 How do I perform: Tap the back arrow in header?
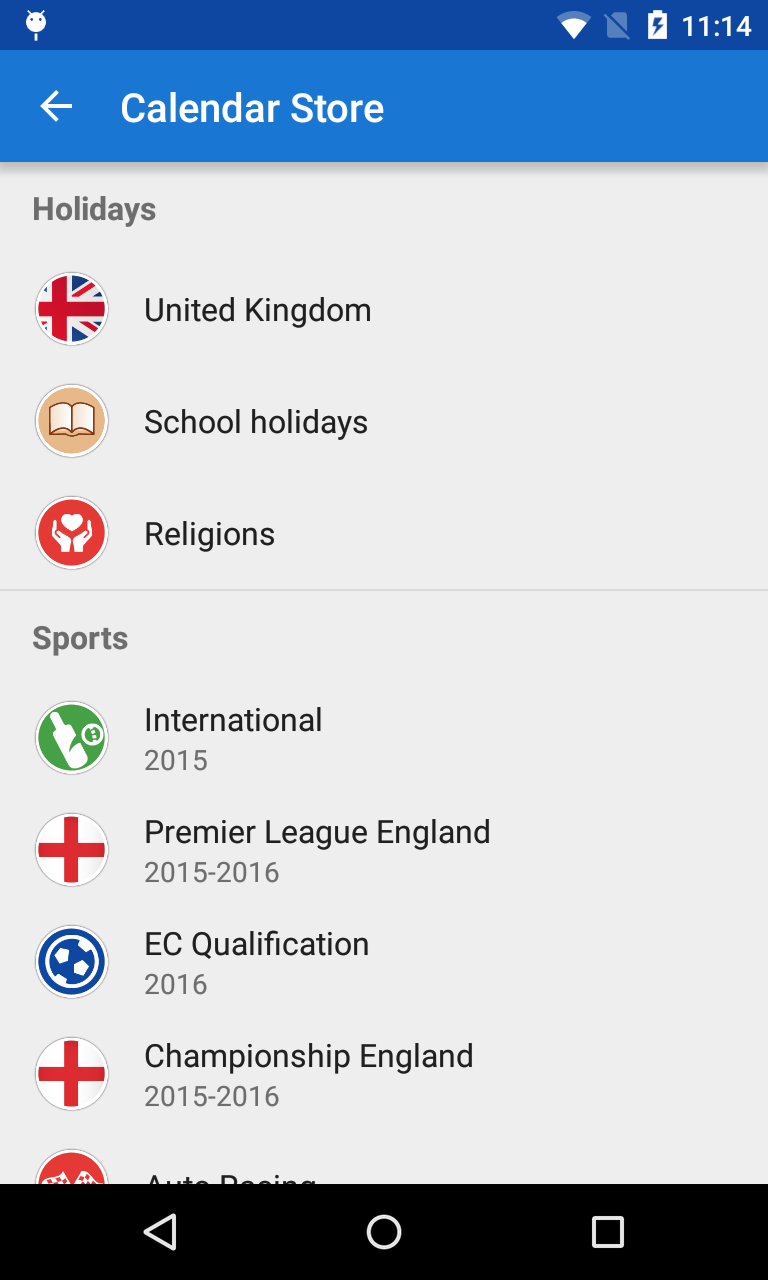[x=57, y=107]
